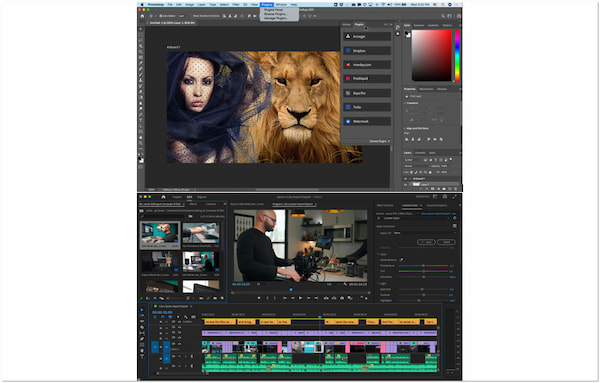Open the Arranger plugin
The height and width of the screenshot is (383, 600).
[x=367, y=36]
